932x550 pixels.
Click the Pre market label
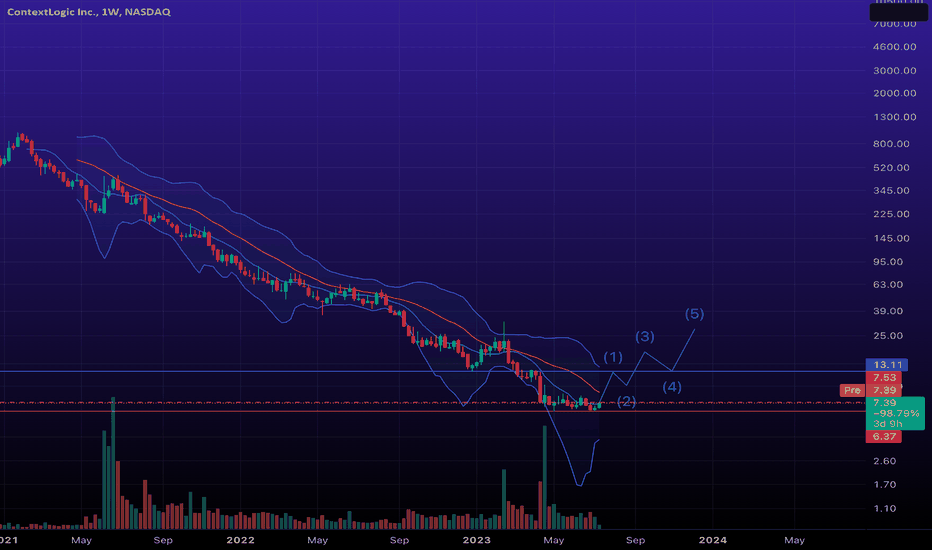(852, 390)
